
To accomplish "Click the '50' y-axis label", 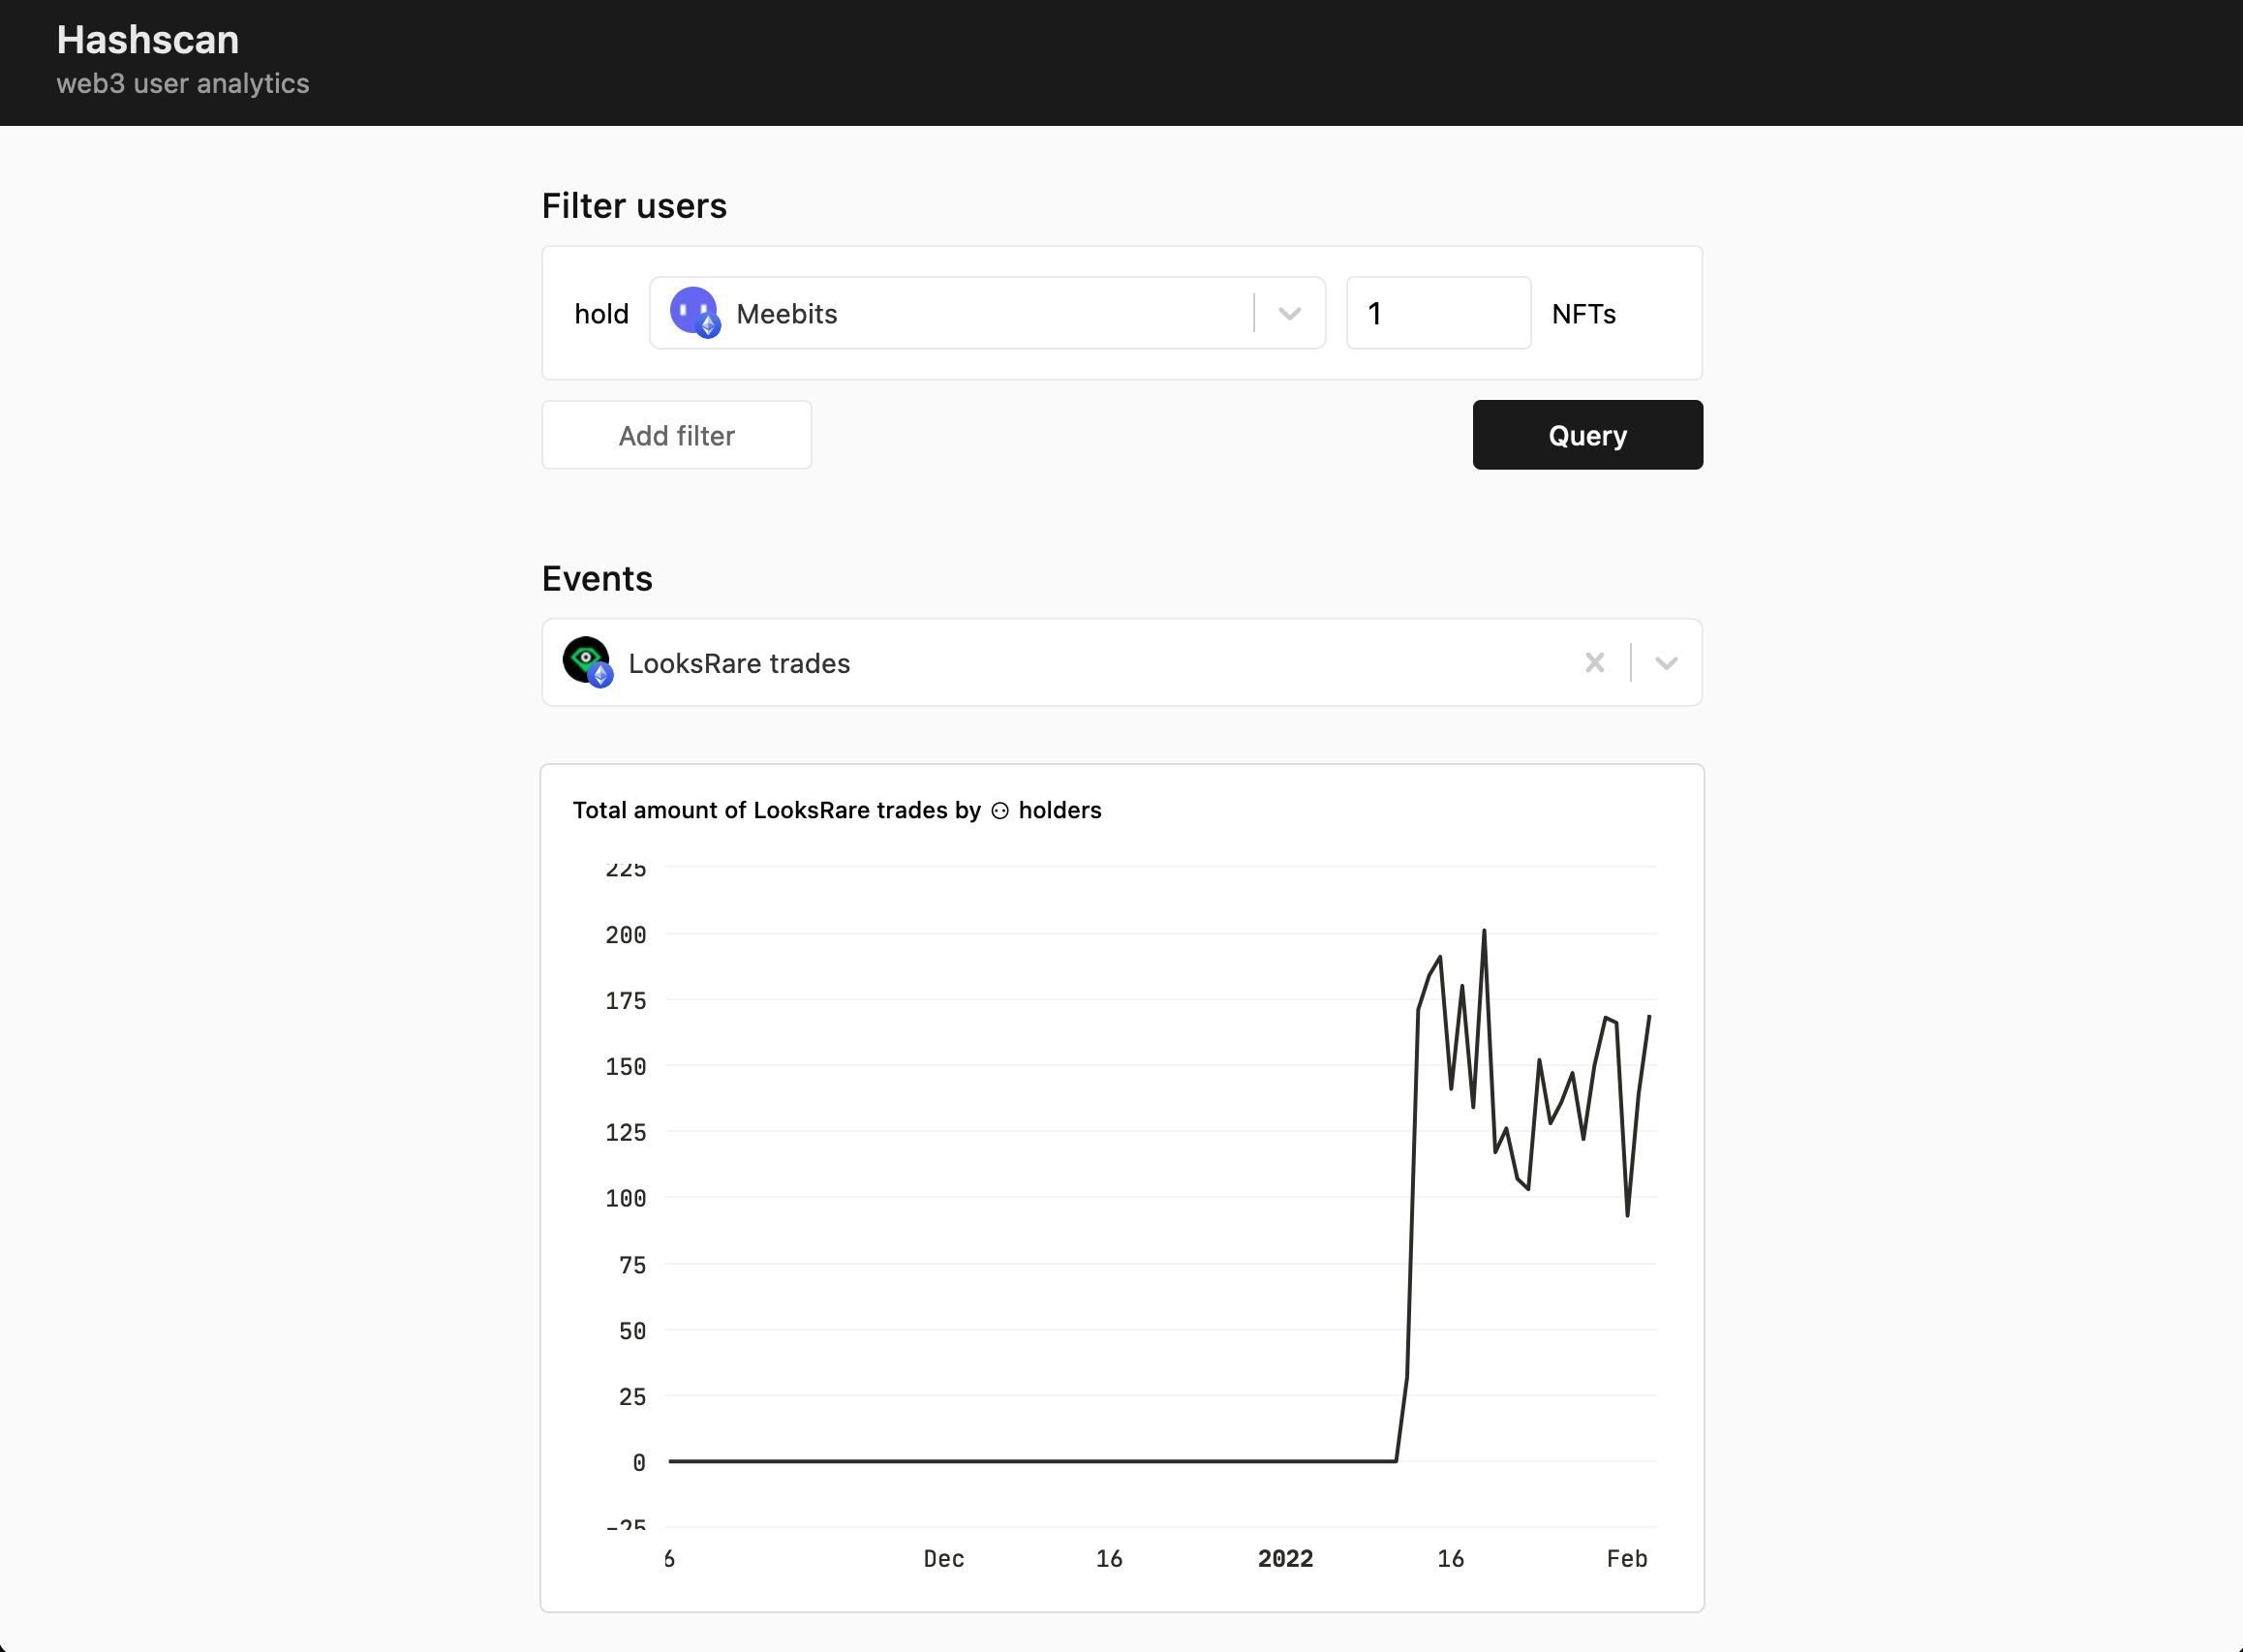I will click(633, 1331).
